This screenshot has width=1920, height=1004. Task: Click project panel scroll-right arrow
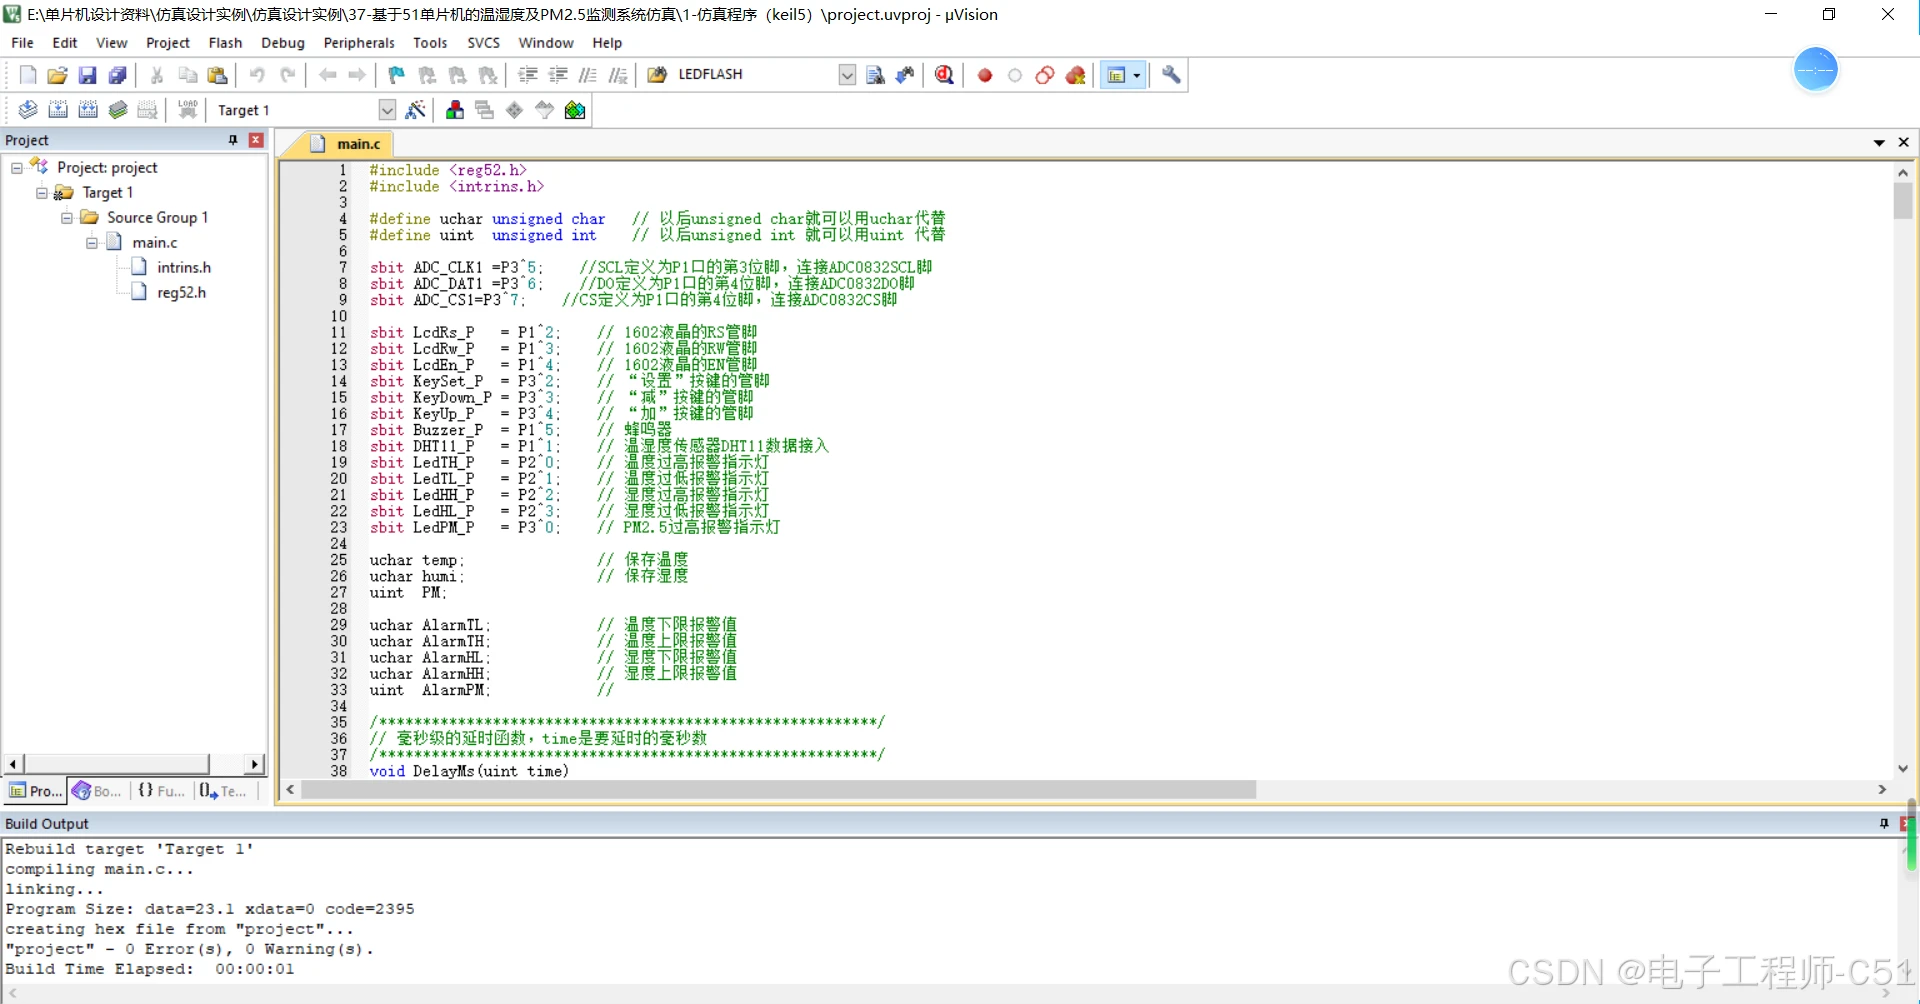click(x=255, y=764)
